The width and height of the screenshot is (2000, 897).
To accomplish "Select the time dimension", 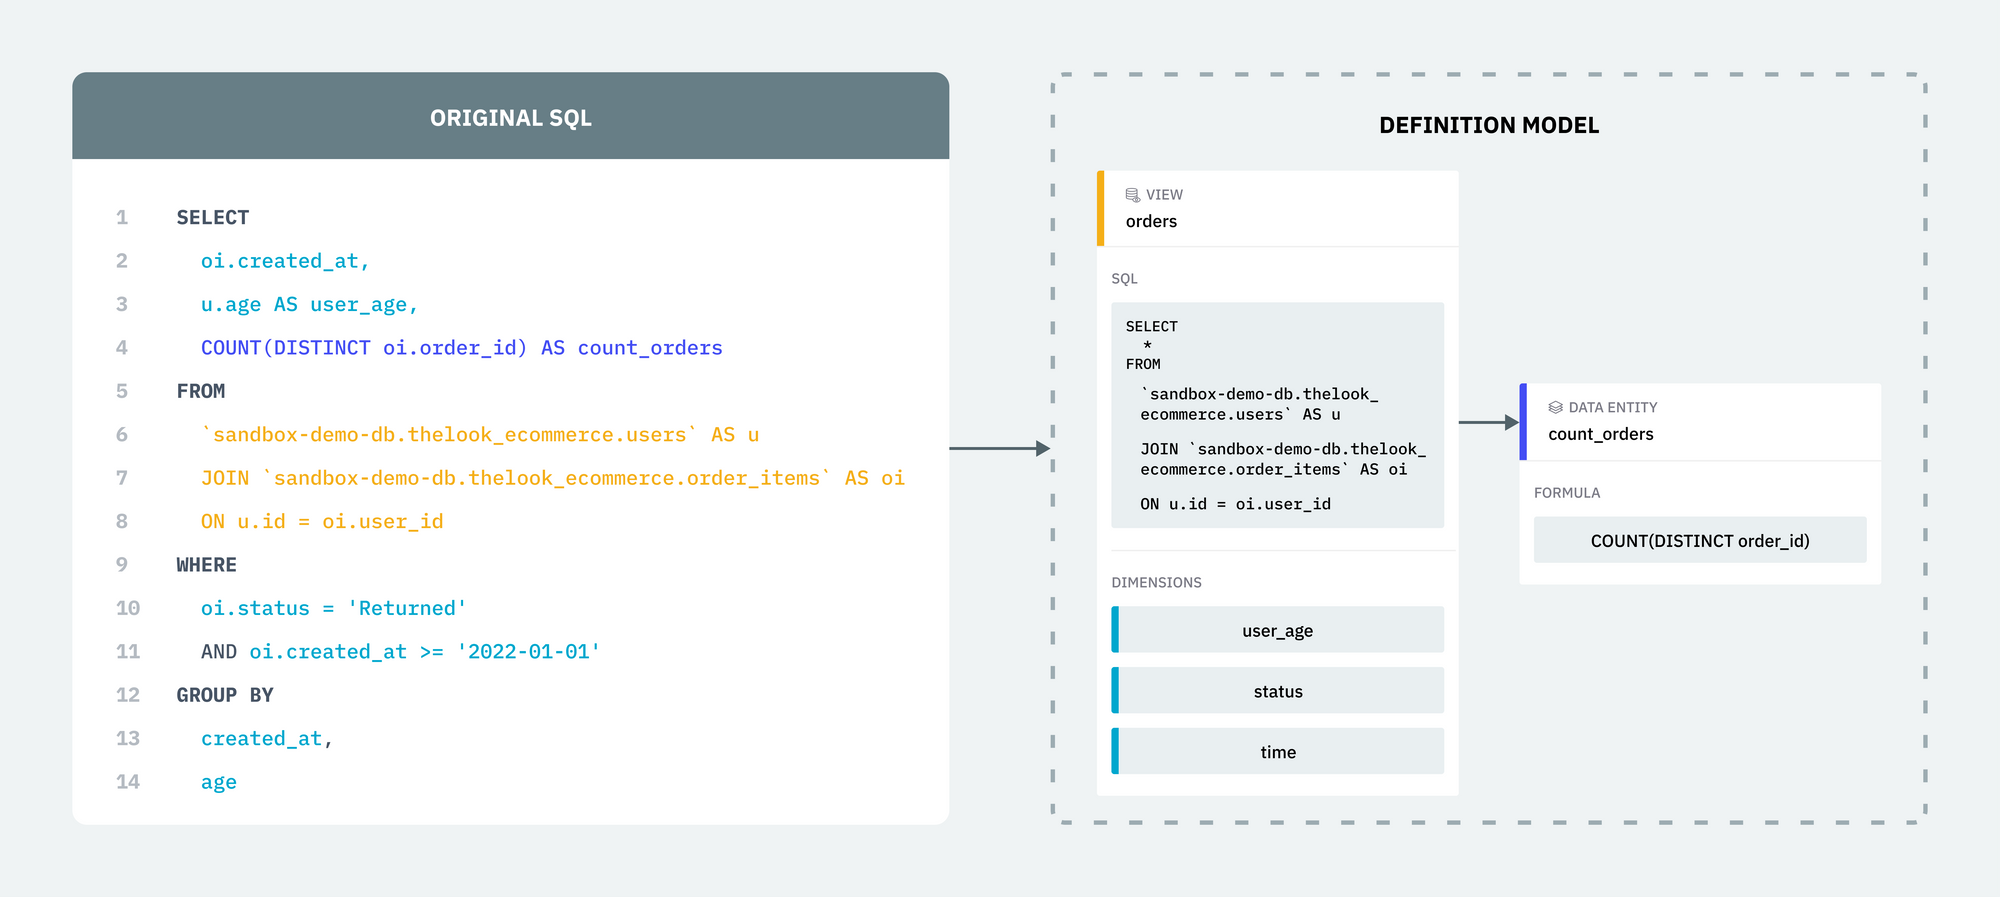I will pos(1278,752).
